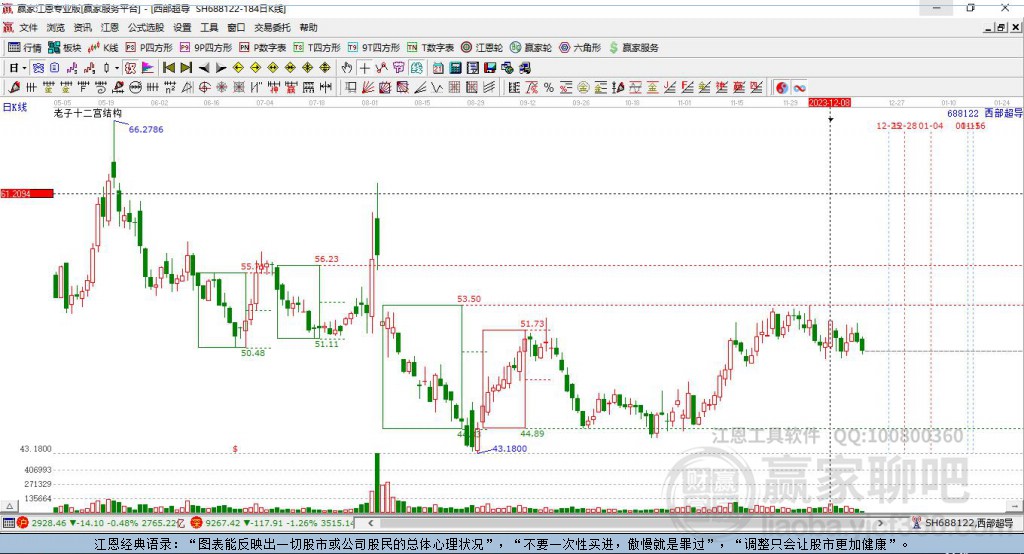Click the black left arrow icon
Screen dimensions: 1024x554
204,68
